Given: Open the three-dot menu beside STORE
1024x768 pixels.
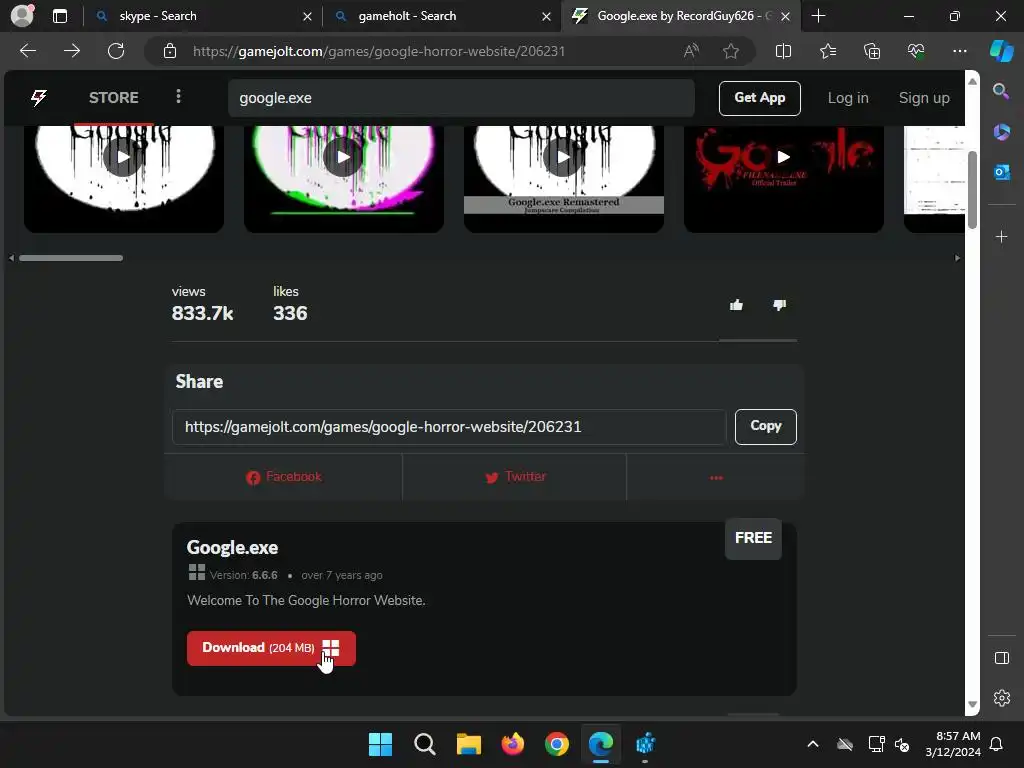Looking at the screenshot, I should click(x=178, y=97).
